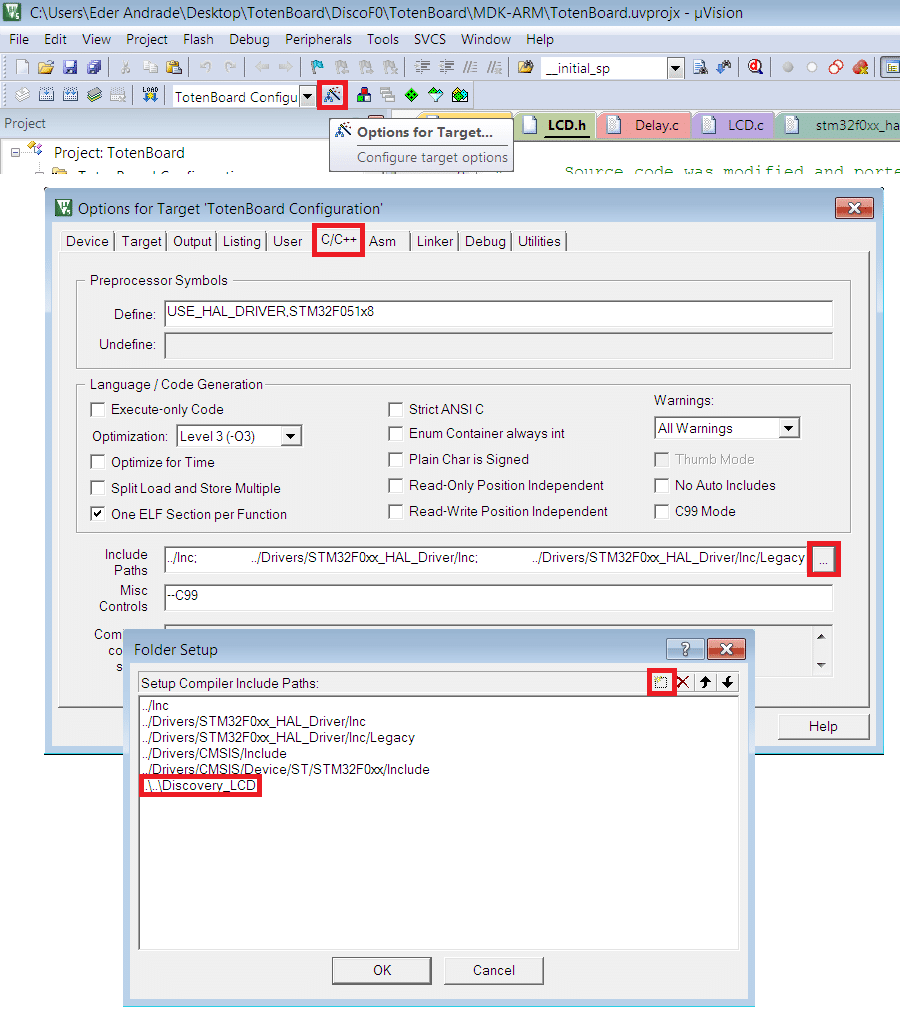Delete selected include path with red X
Viewport: 900px width, 1009px height.
(684, 682)
